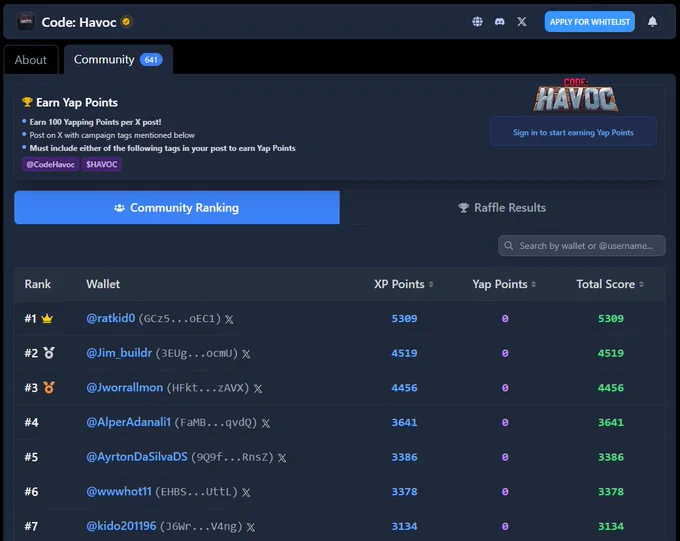Click XP Points value 4519
The image size is (680, 541).
(x=404, y=353)
